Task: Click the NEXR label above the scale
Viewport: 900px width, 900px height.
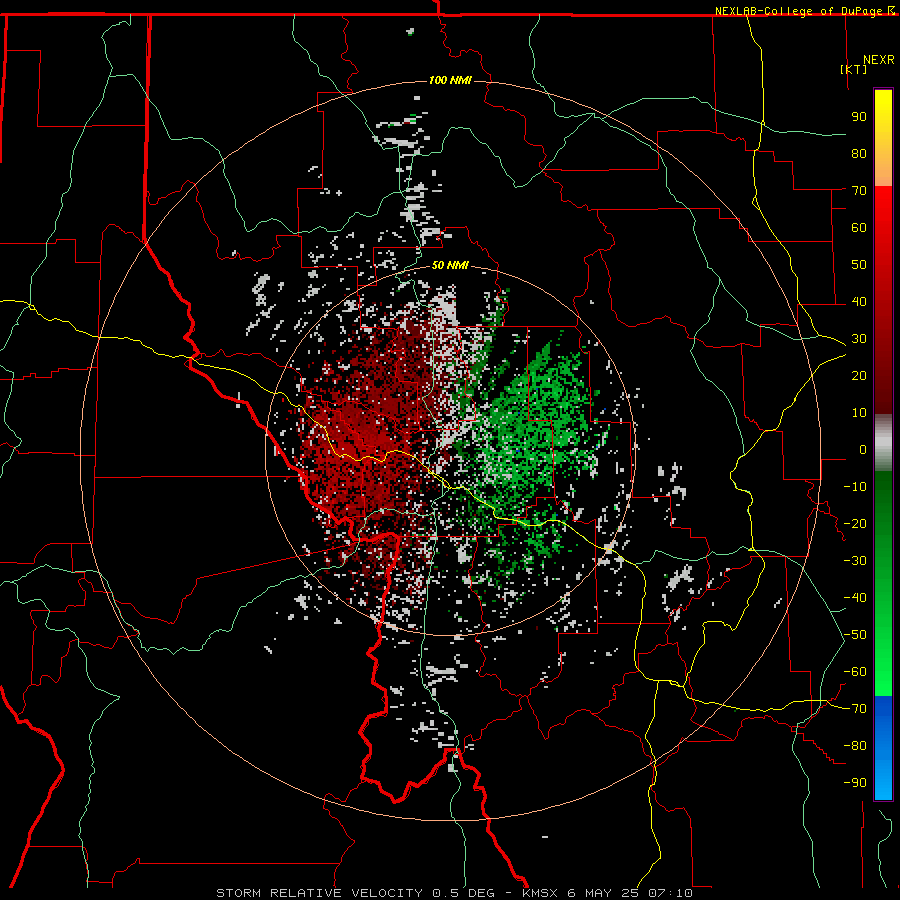Action: click(879, 60)
